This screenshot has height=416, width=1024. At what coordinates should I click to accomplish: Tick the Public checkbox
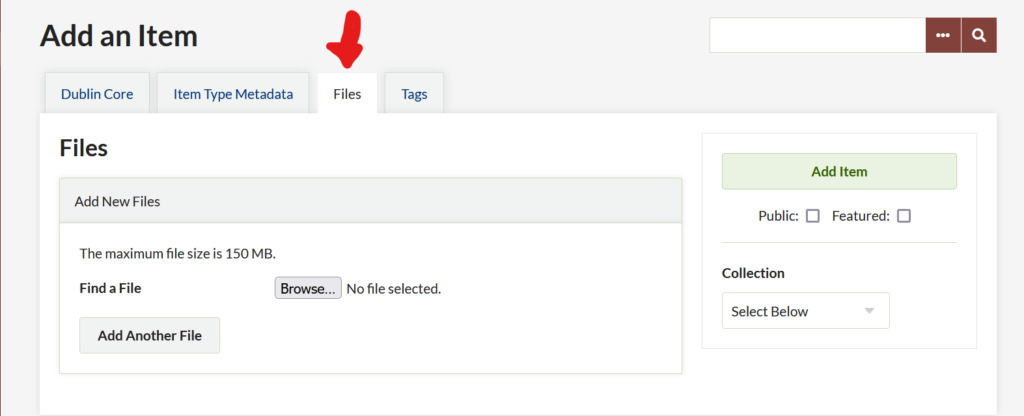pos(813,216)
